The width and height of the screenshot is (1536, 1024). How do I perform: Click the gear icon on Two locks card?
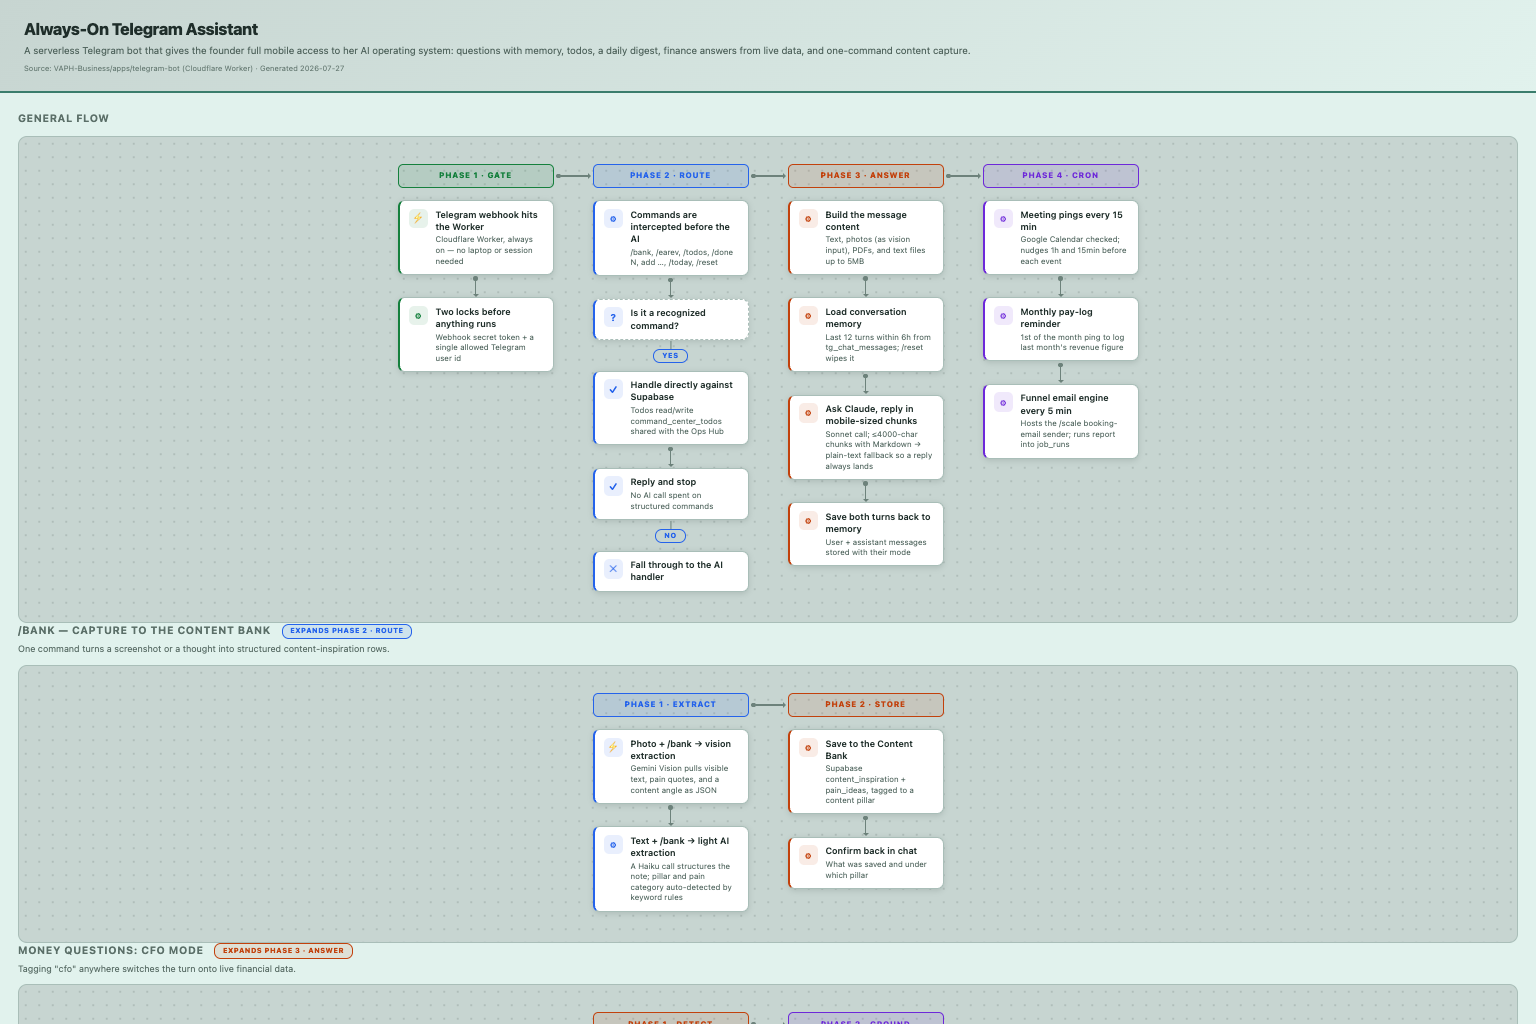(x=418, y=315)
